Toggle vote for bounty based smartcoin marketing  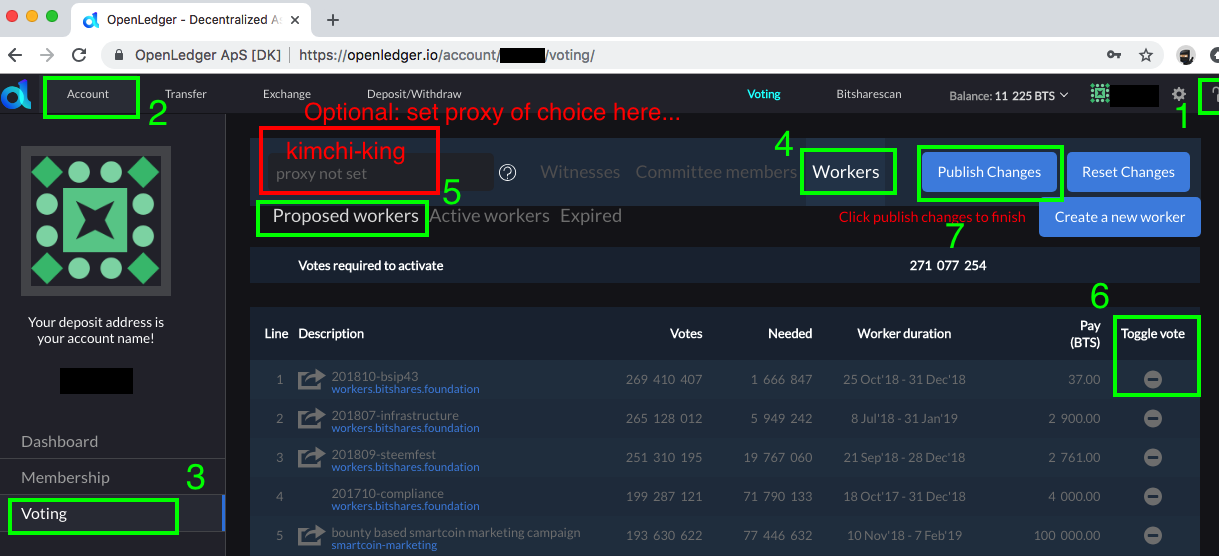pos(1152,535)
